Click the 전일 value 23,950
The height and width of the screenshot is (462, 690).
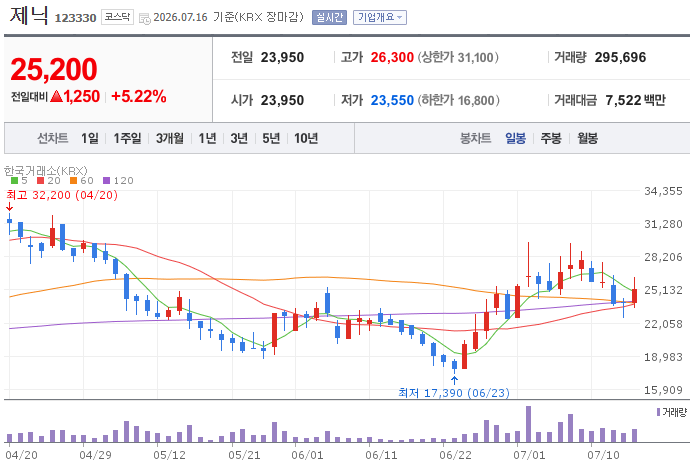tap(282, 57)
